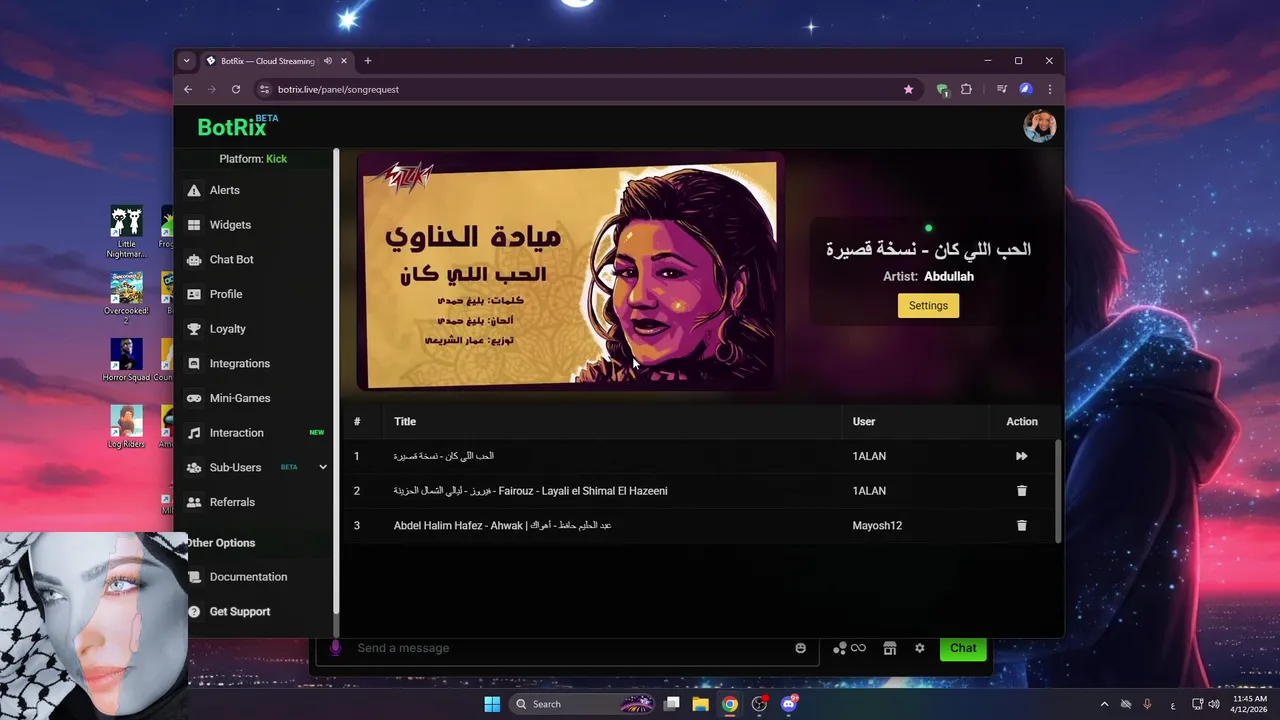Viewport: 1280px width, 720px height.
Task: Expand the Sub-Users submenu chevron
Action: (x=322, y=467)
